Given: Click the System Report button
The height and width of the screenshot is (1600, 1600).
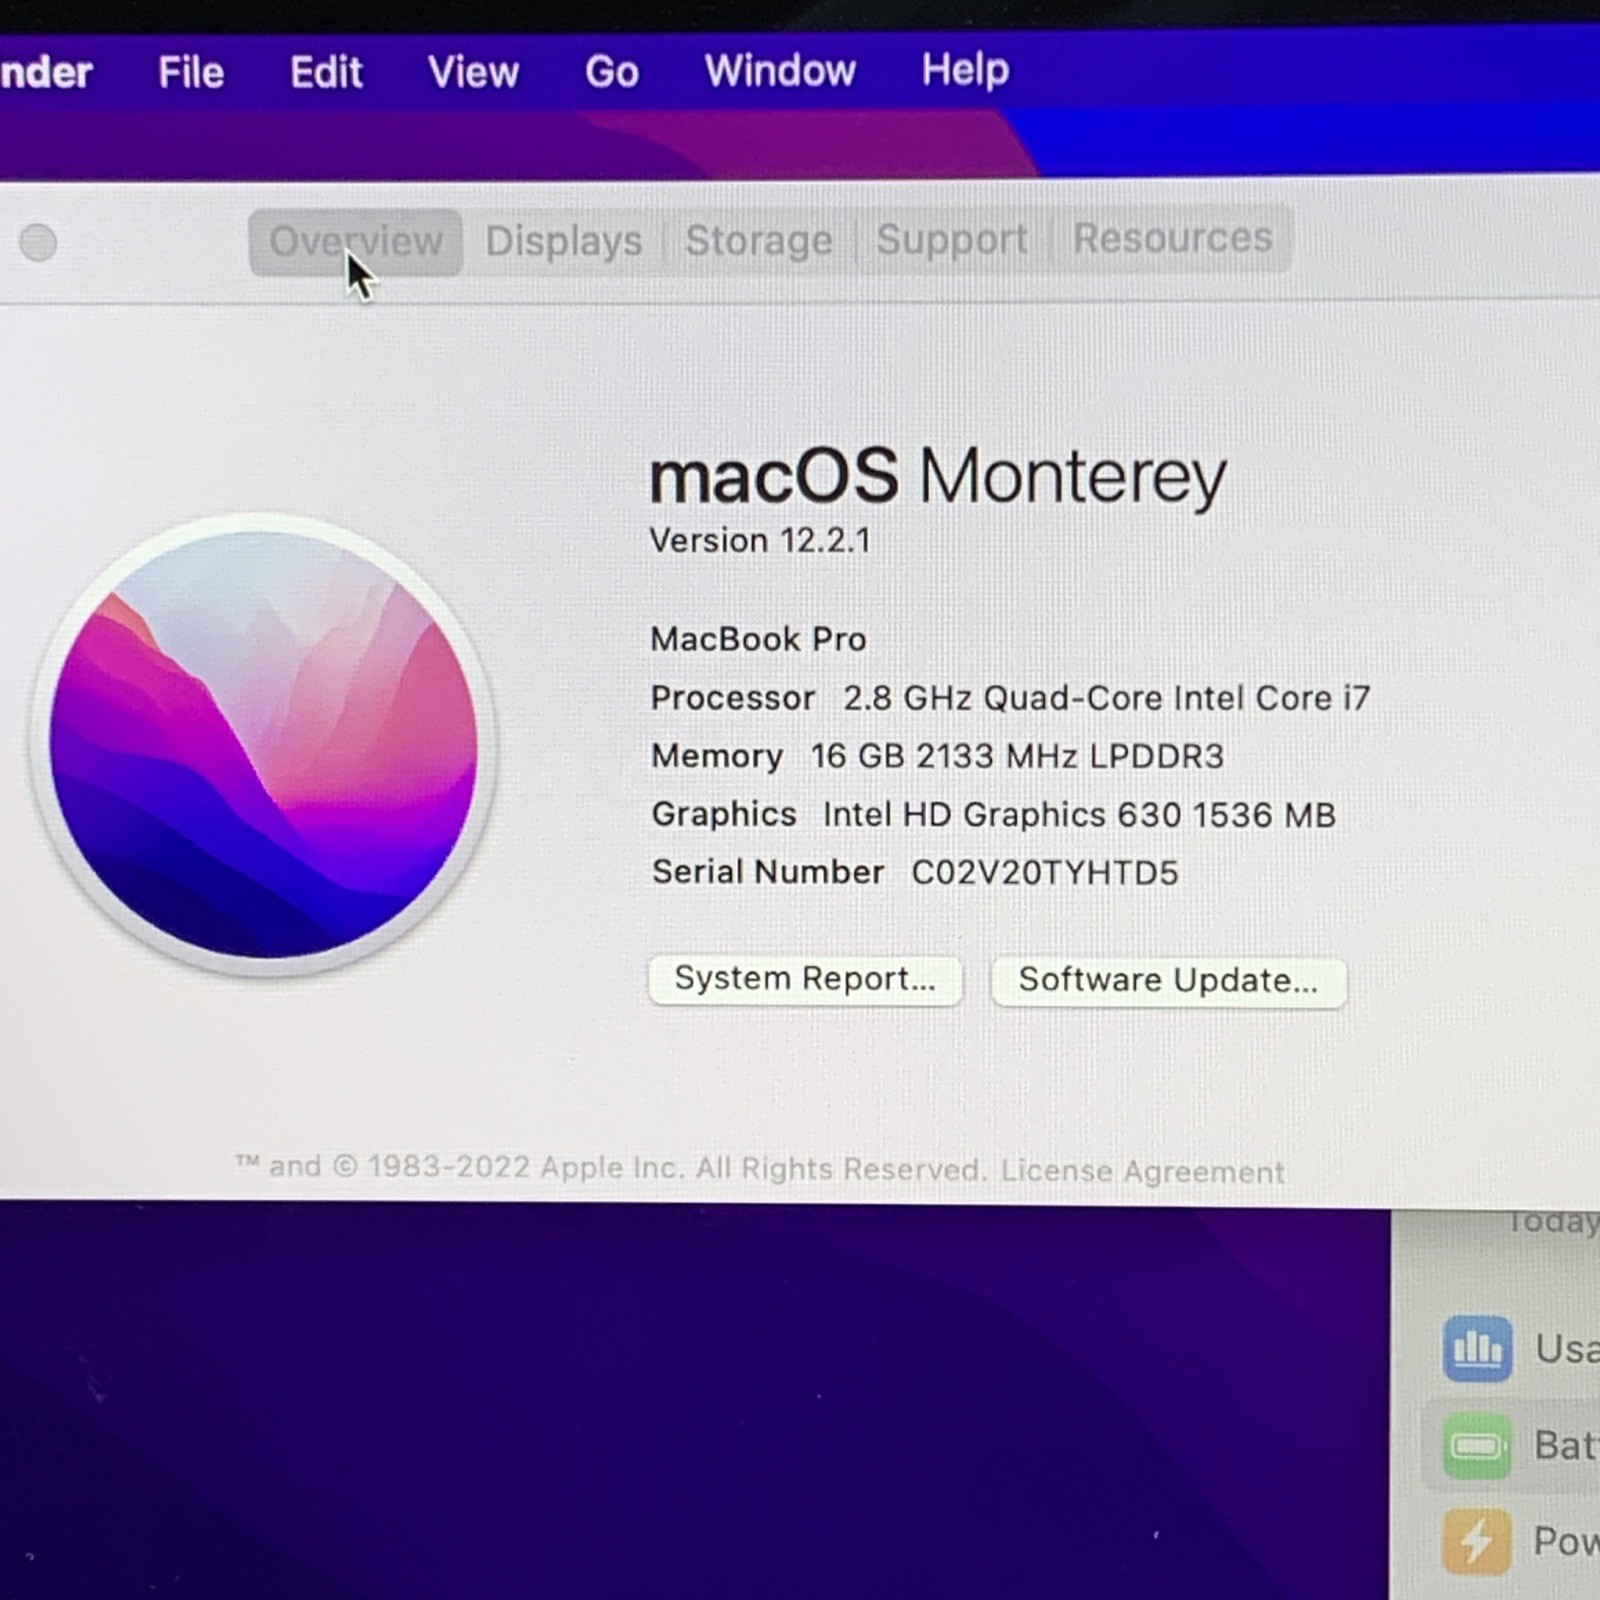Looking at the screenshot, I should (805, 979).
